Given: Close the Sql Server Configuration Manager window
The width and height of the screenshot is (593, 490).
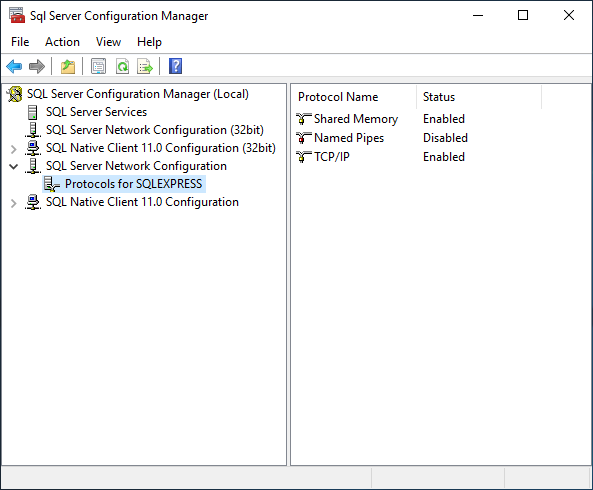Looking at the screenshot, I should point(568,16).
